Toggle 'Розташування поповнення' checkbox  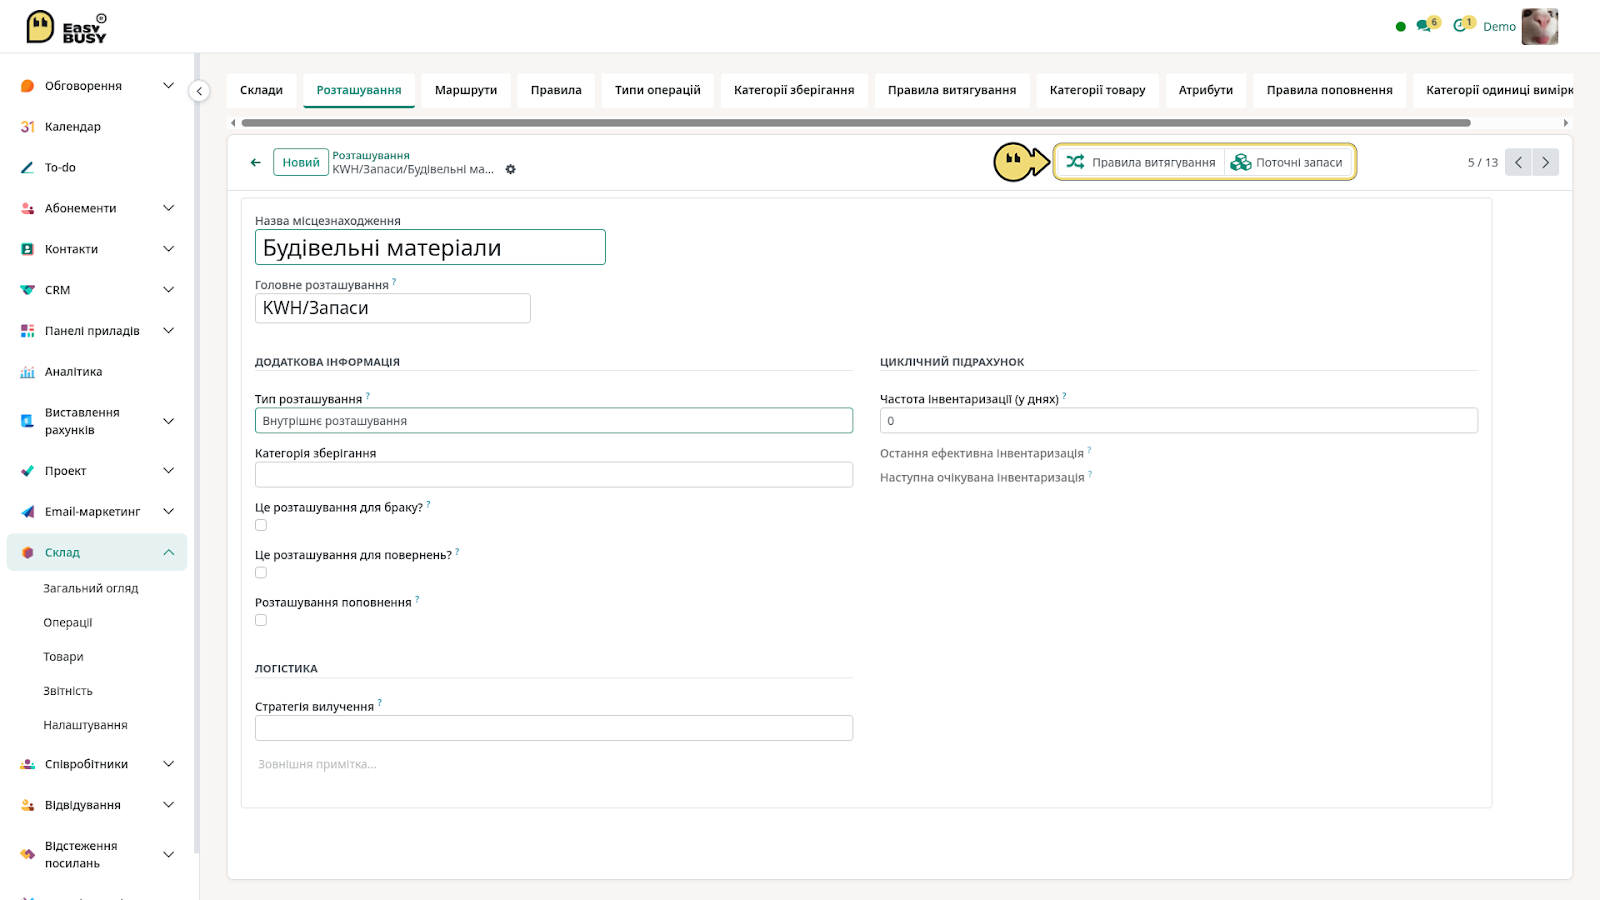[261, 620]
